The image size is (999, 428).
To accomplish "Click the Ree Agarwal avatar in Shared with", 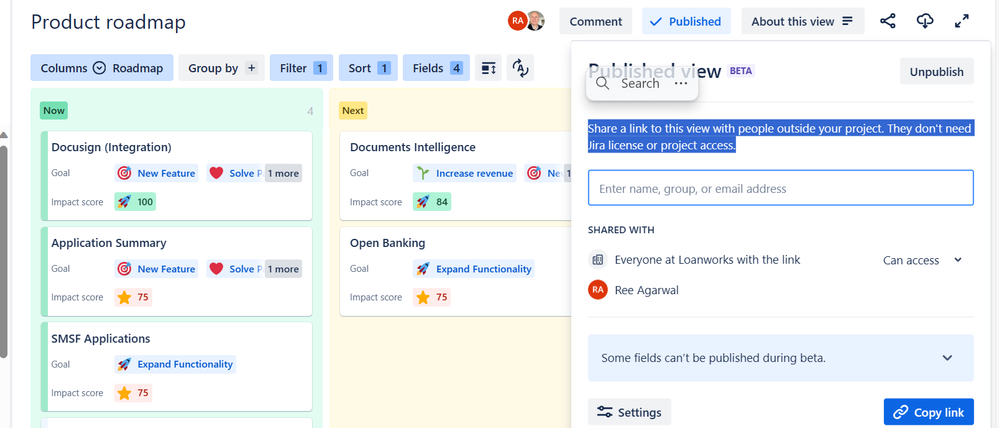I will pyautogui.click(x=597, y=290).
